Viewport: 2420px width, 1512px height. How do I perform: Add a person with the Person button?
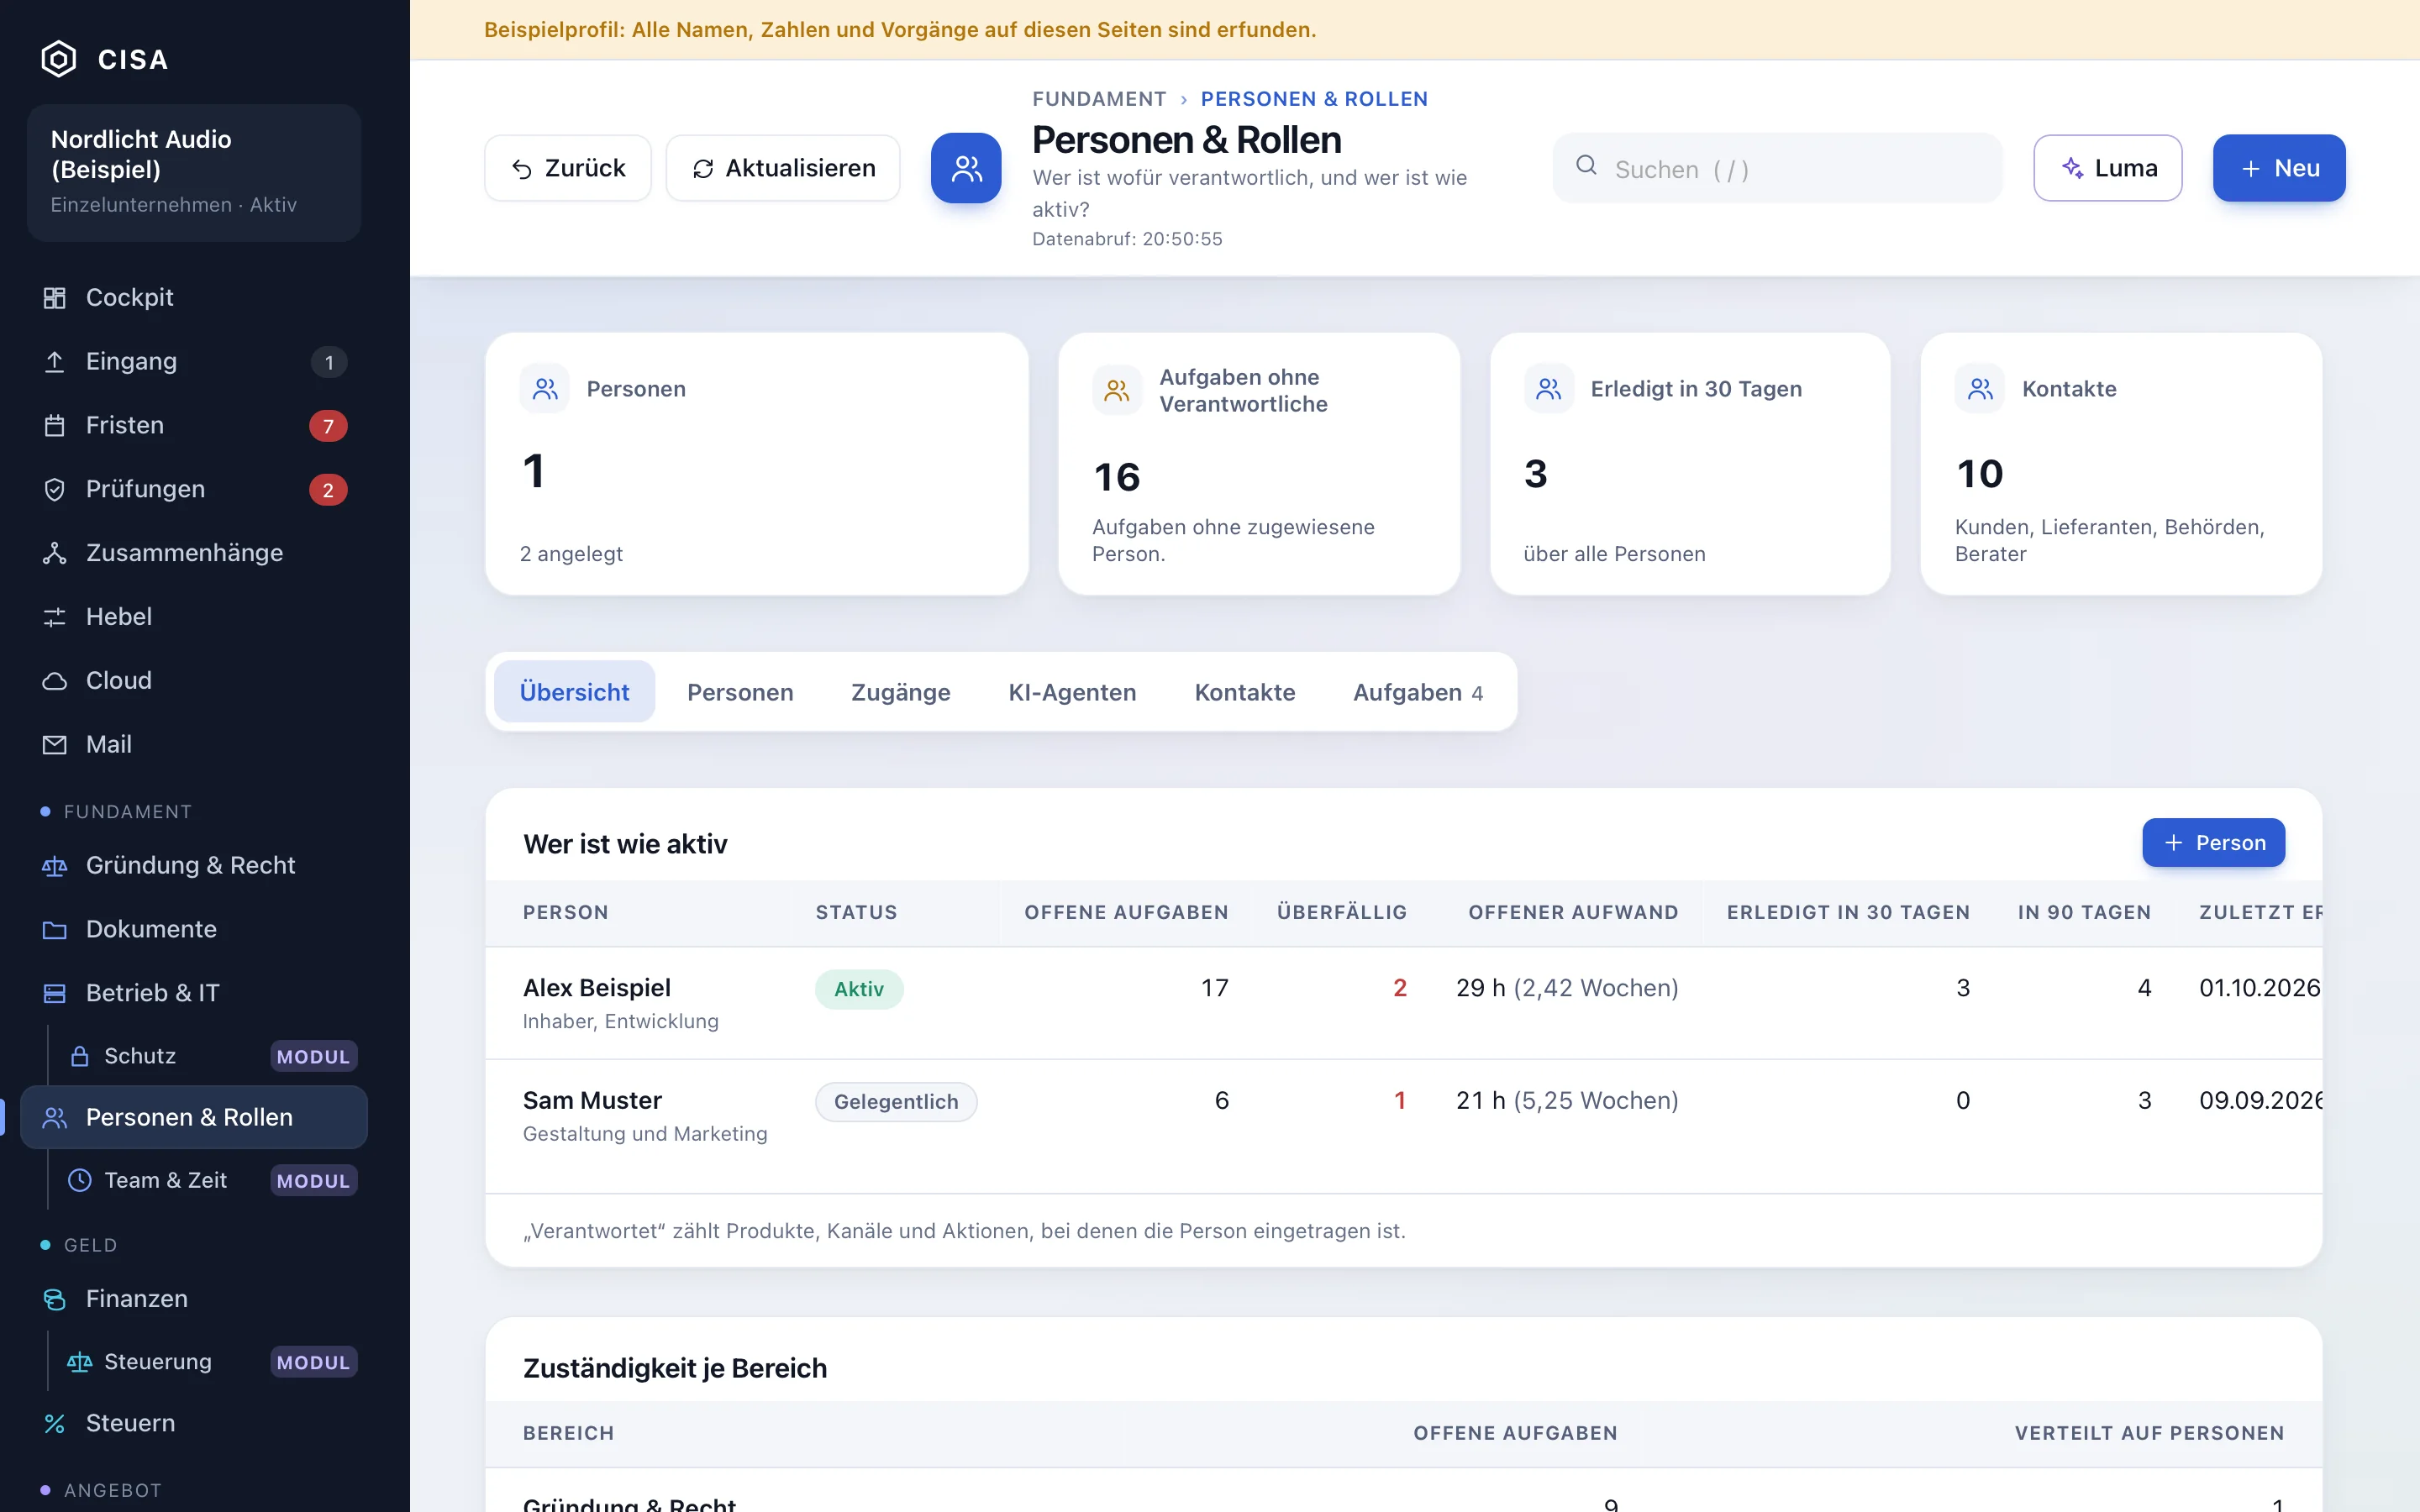click(x=2213, y=843)
